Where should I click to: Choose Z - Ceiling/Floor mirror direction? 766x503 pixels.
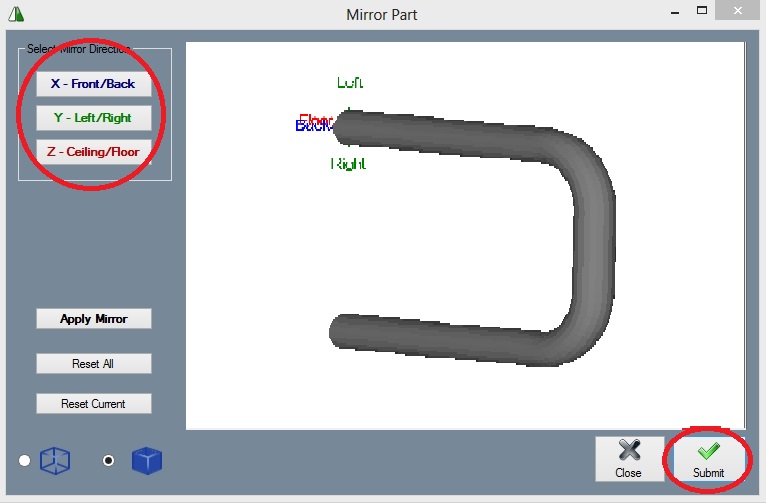[93, 152]
